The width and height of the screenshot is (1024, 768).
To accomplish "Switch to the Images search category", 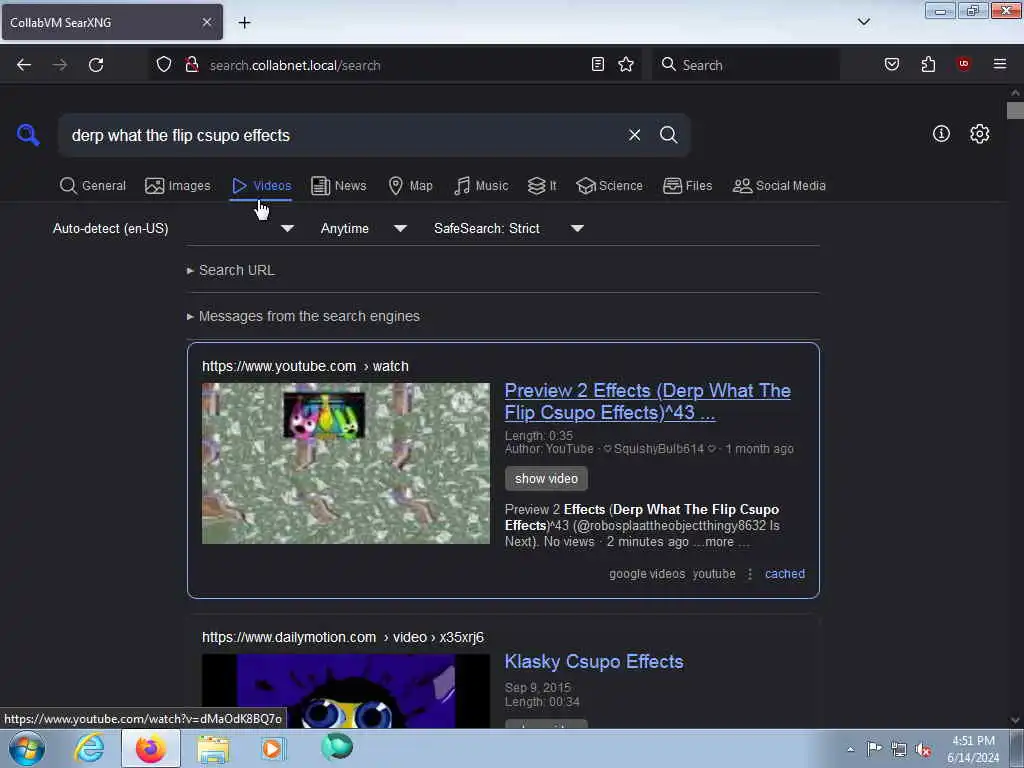I will (x=178, y=186).
